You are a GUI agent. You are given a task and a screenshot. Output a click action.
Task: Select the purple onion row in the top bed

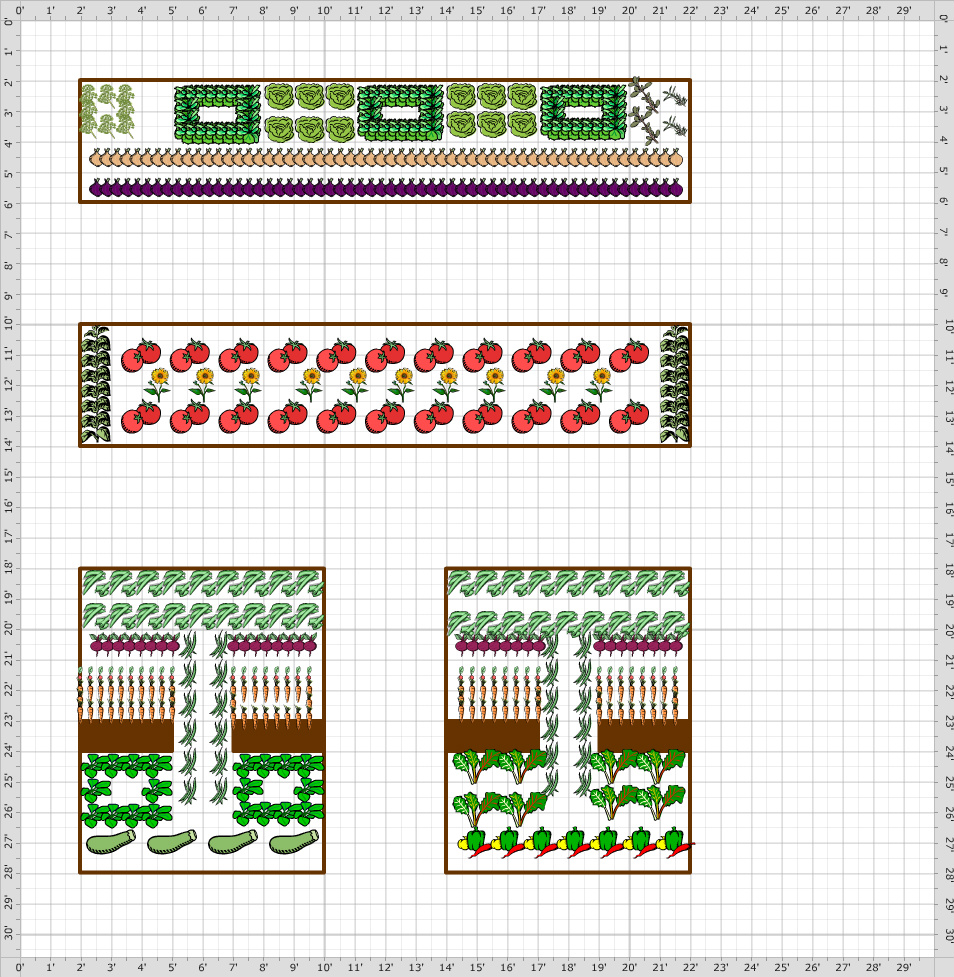[386, 188]
